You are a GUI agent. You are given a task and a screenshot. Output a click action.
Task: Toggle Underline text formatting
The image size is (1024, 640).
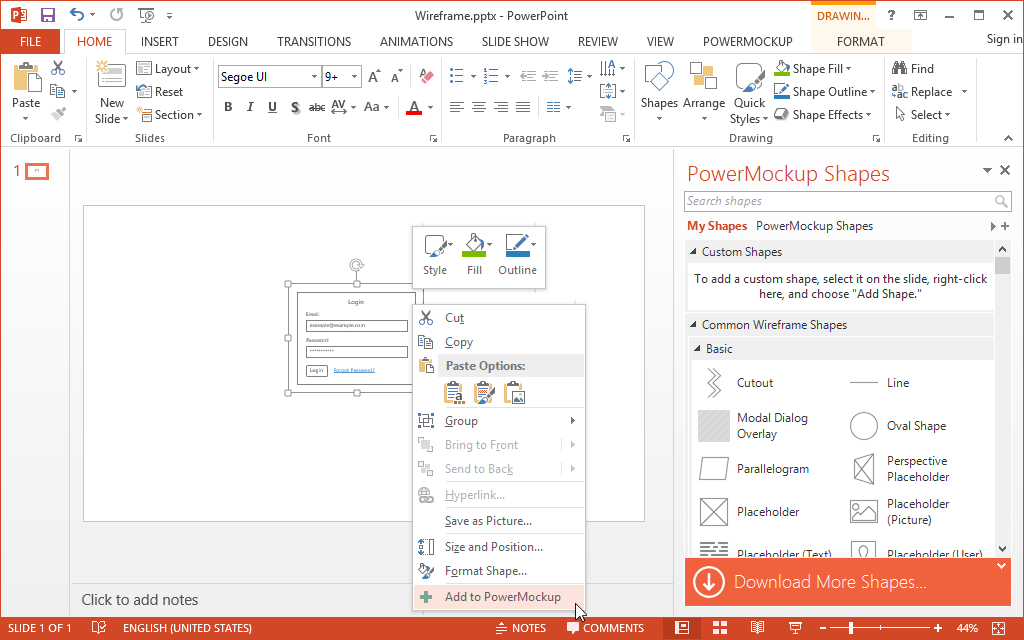[272, 107]
